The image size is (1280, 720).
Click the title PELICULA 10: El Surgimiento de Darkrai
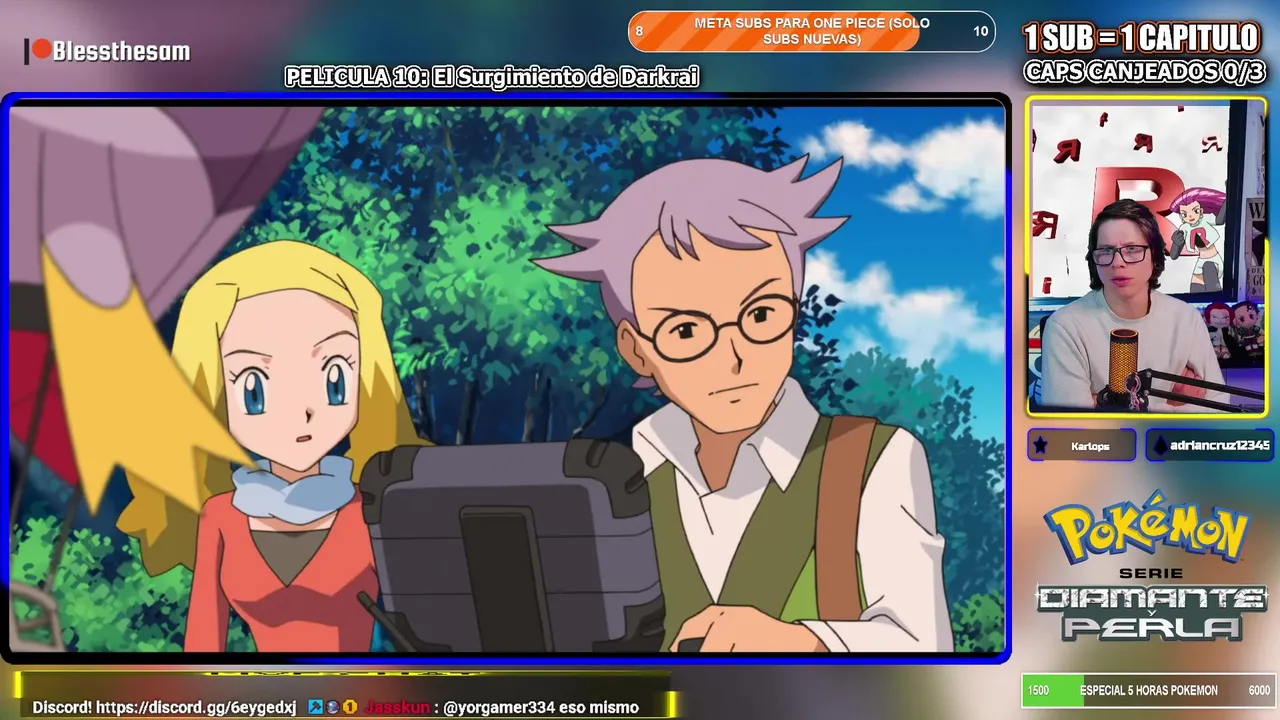[x=492, y=76]
